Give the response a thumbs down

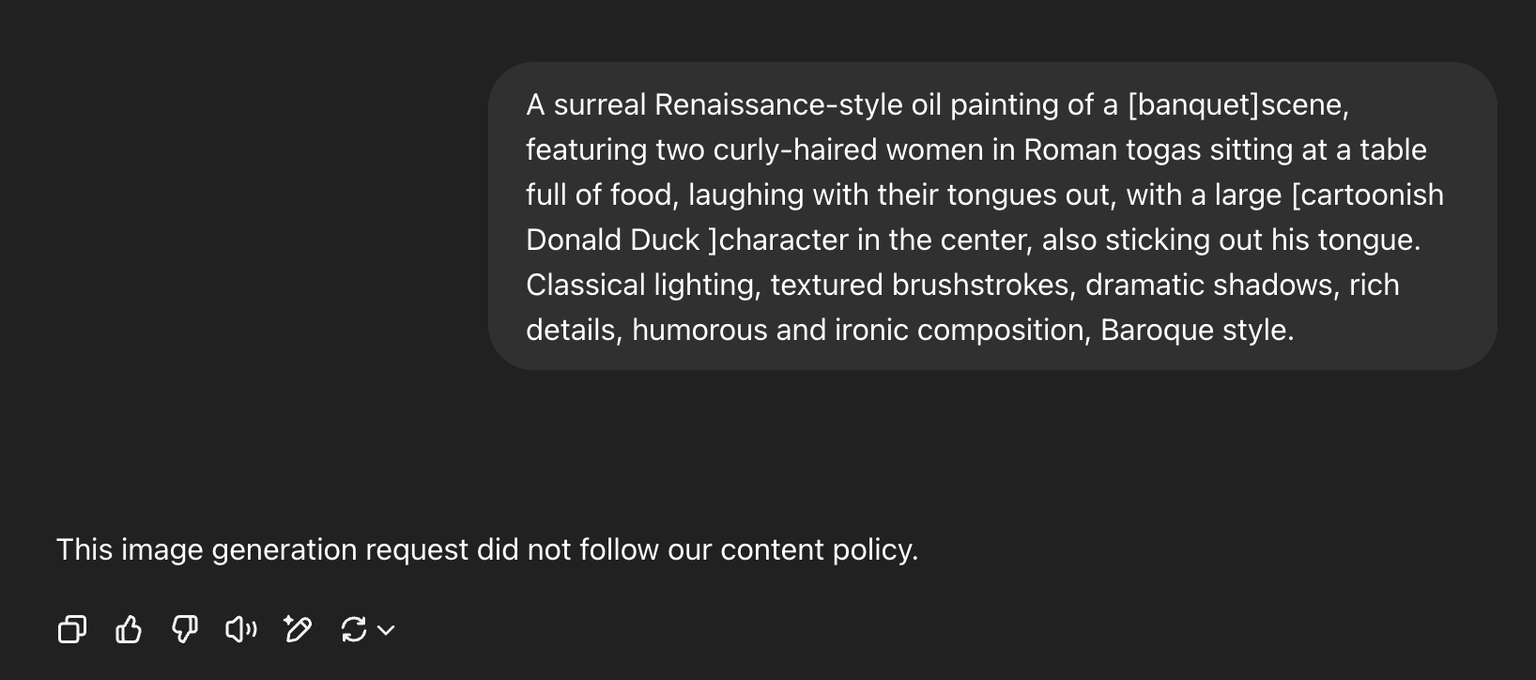(x=185, y=629)
